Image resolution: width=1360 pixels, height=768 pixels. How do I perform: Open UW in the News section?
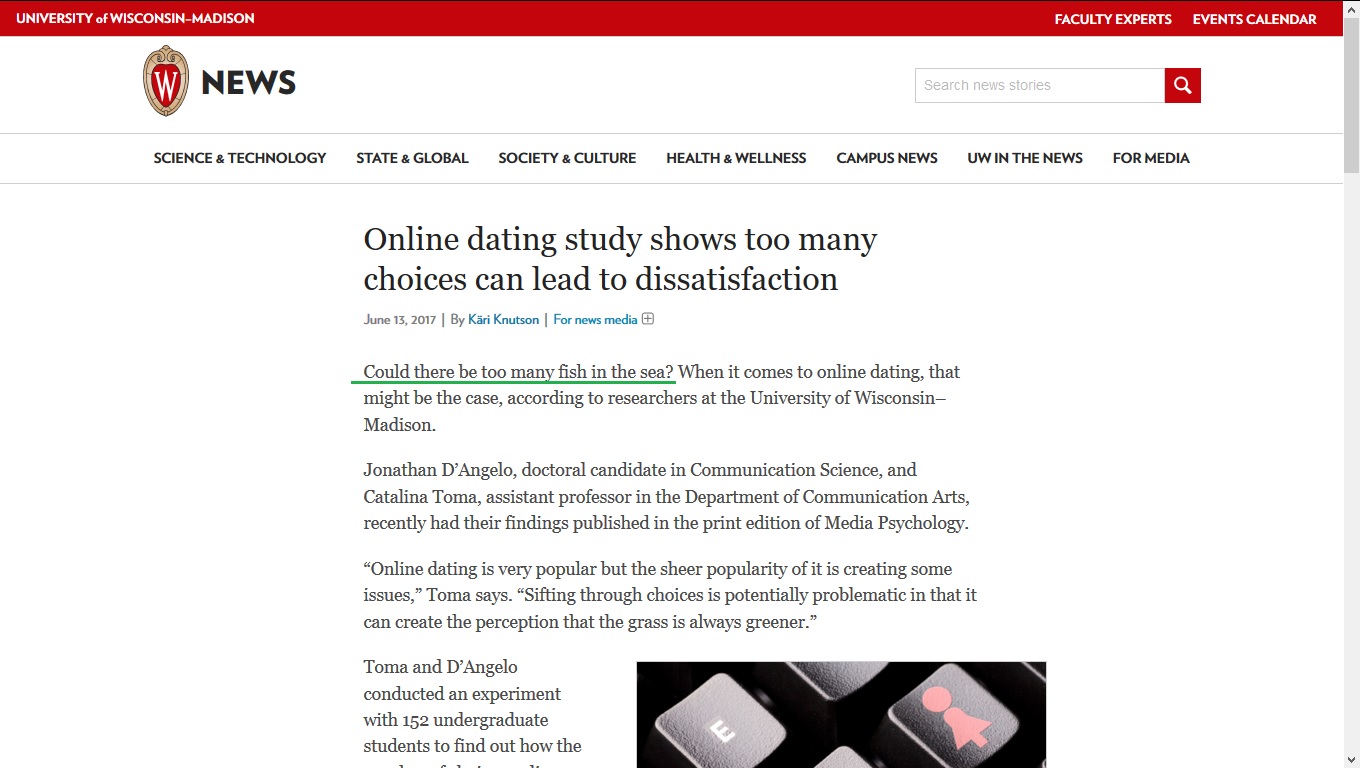1025,158
